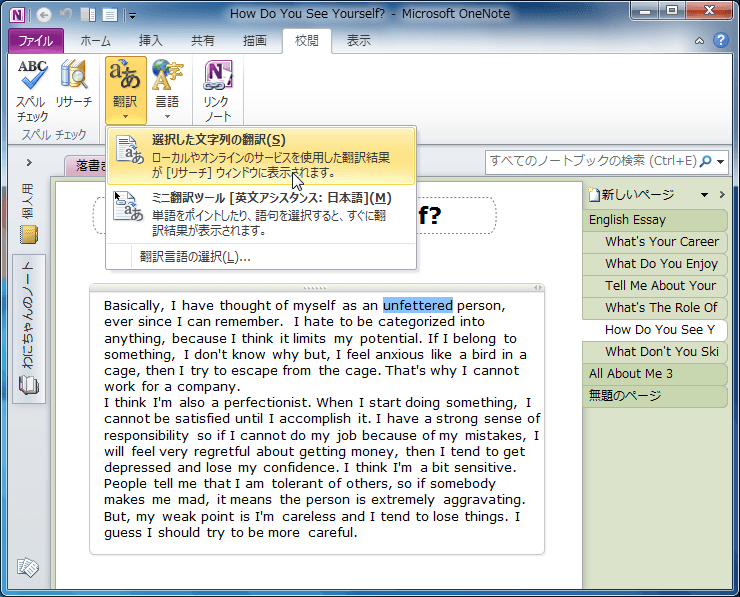Click the search magnifier icon

coord(705,161)
